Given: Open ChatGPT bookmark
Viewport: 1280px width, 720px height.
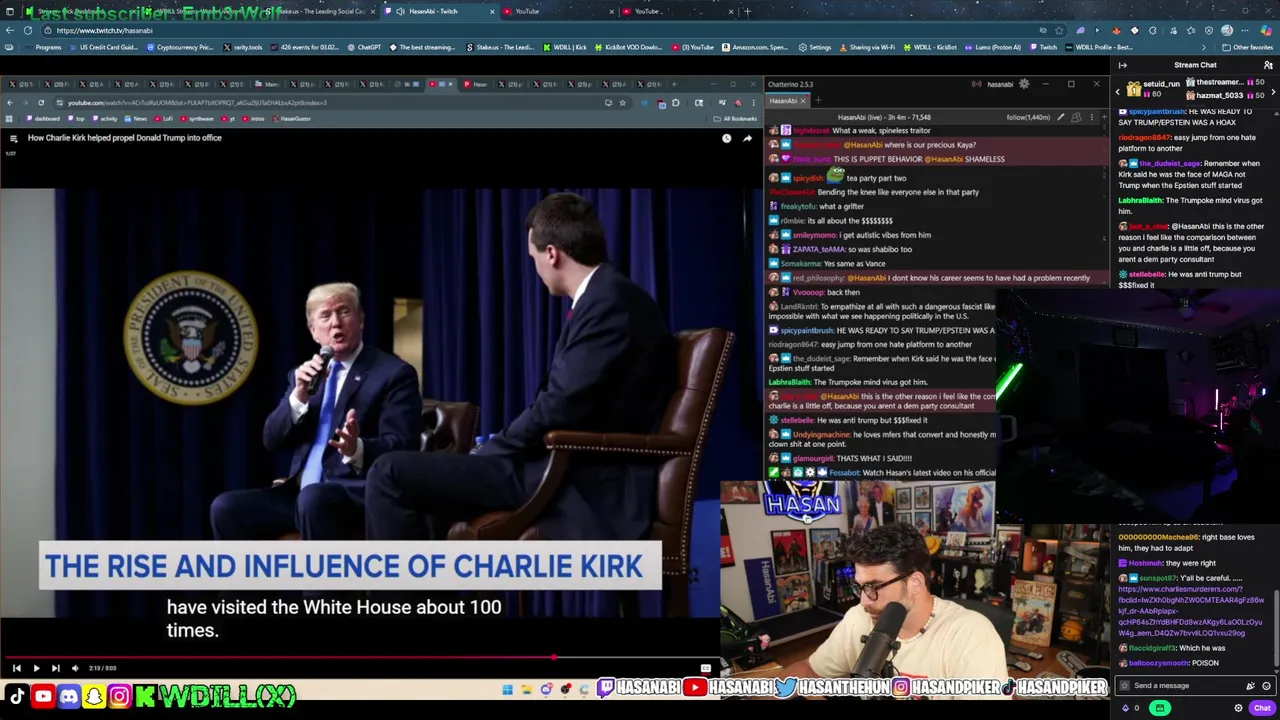Looking at the screenshot, I should tap(364, 47).
